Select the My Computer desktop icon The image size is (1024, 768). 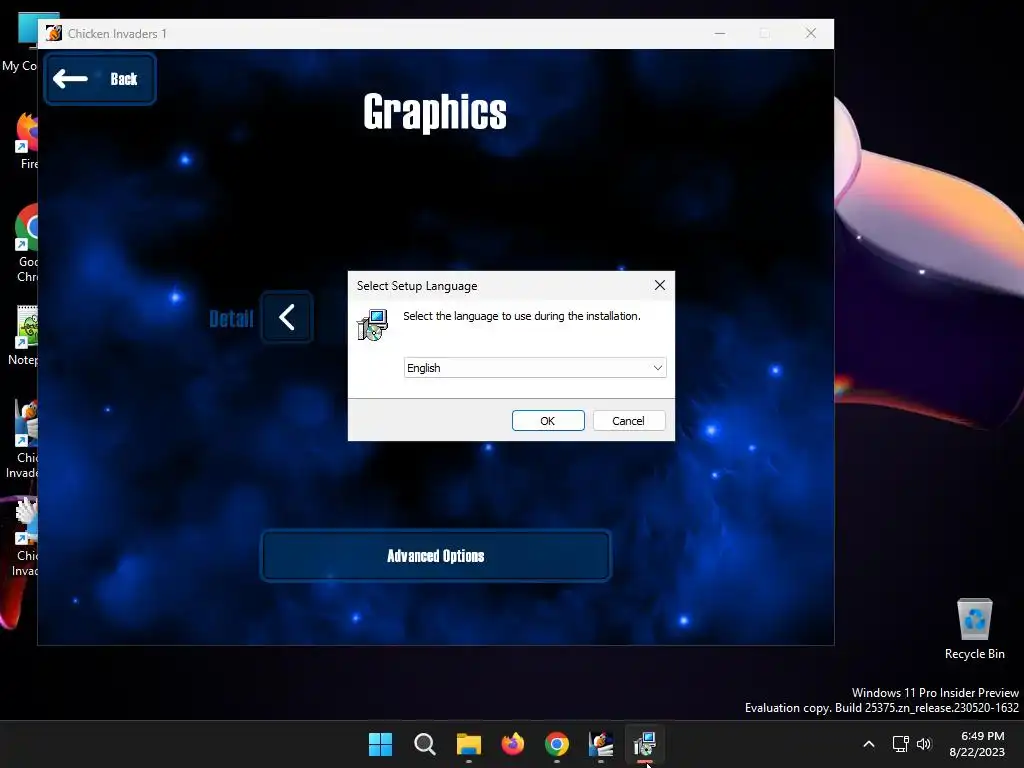pos(20,43)
